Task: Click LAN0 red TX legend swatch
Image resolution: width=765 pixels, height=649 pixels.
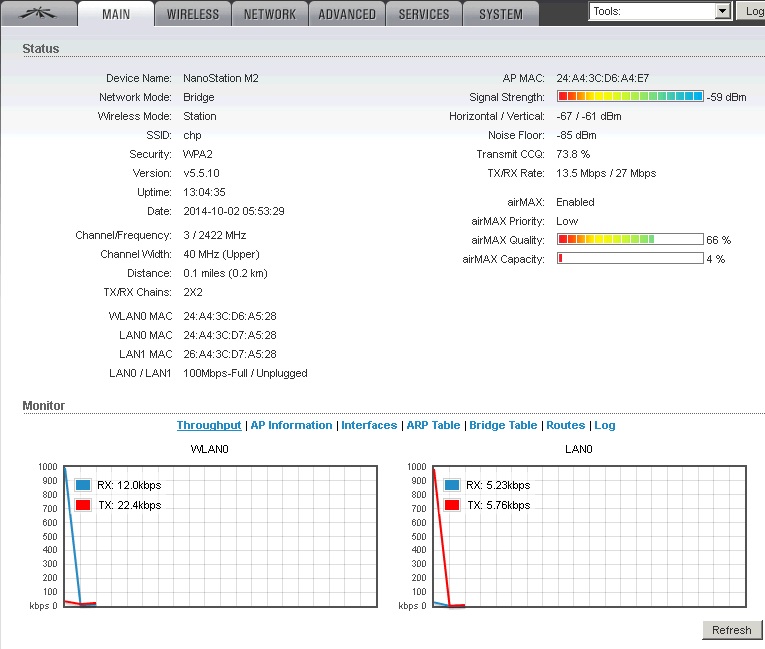Action: tap(452, 505)
